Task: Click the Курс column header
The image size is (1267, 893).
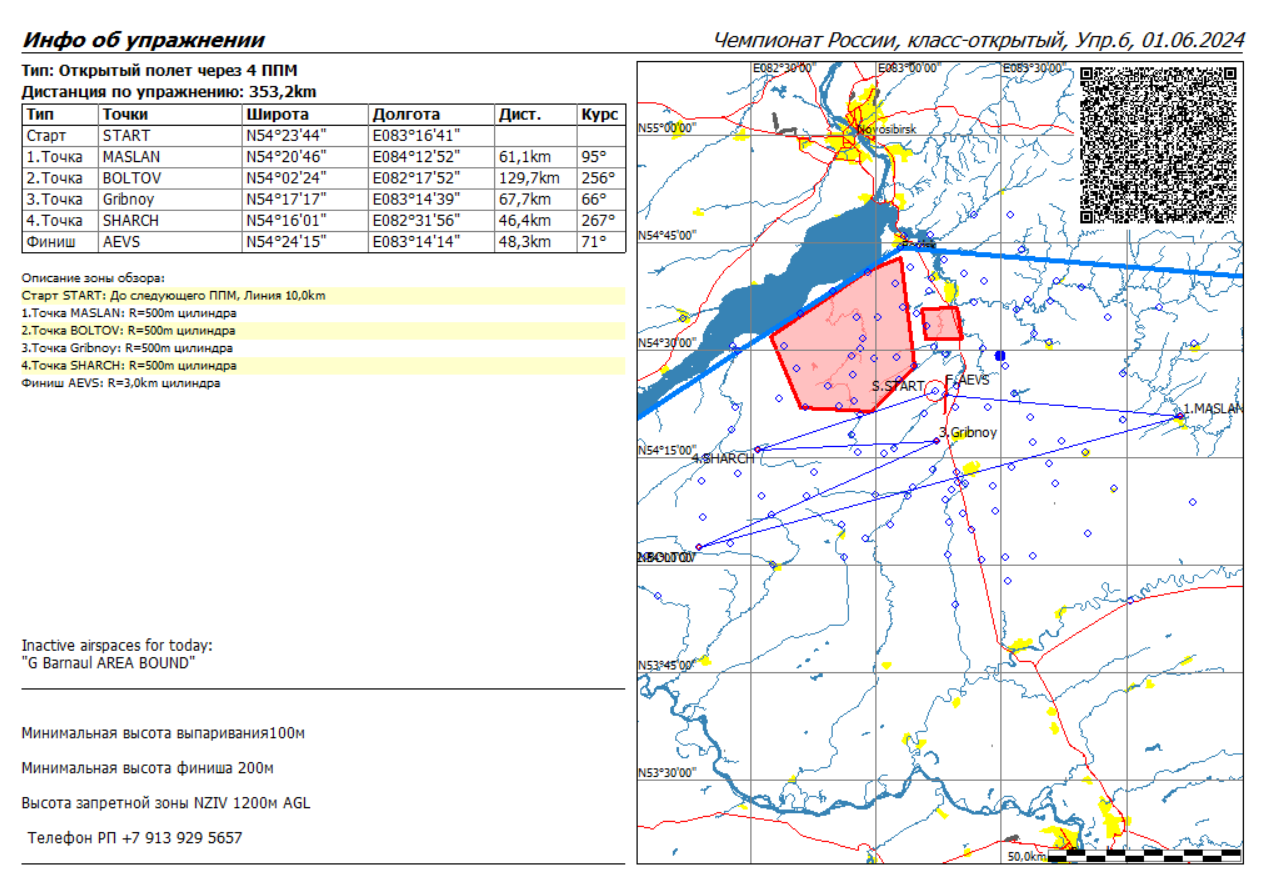Action: (599, 115)
